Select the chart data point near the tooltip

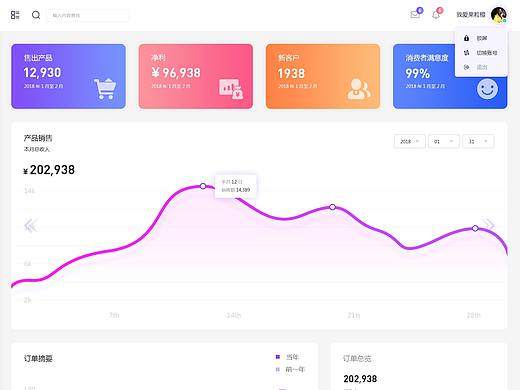(x=203, y=186)
